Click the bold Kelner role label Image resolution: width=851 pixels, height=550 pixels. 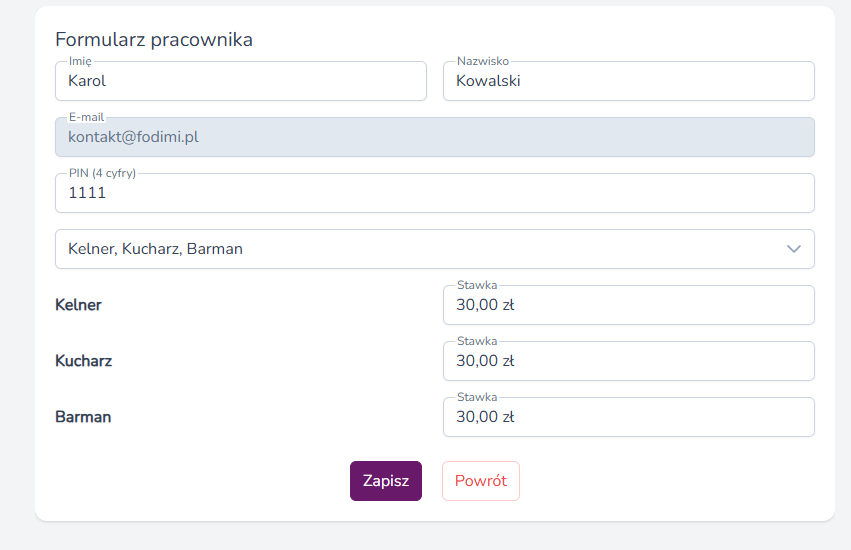[x=78, y=305]
